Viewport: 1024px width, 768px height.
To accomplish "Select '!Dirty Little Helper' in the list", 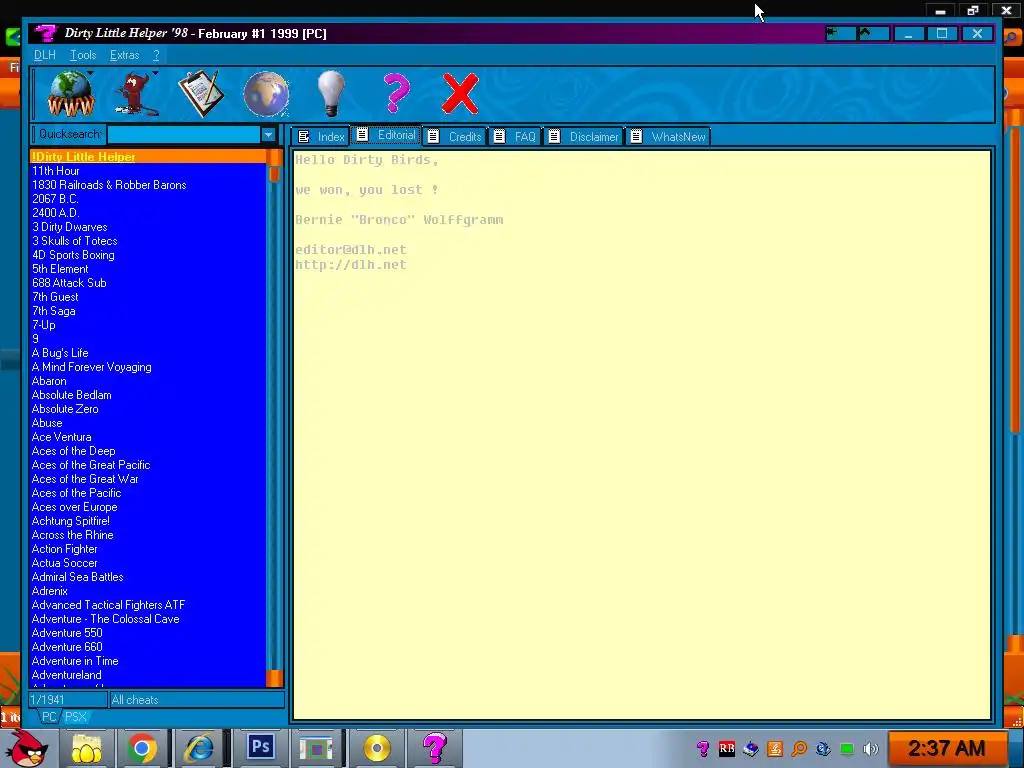I will pyautogui.click(x=148, y=157).
